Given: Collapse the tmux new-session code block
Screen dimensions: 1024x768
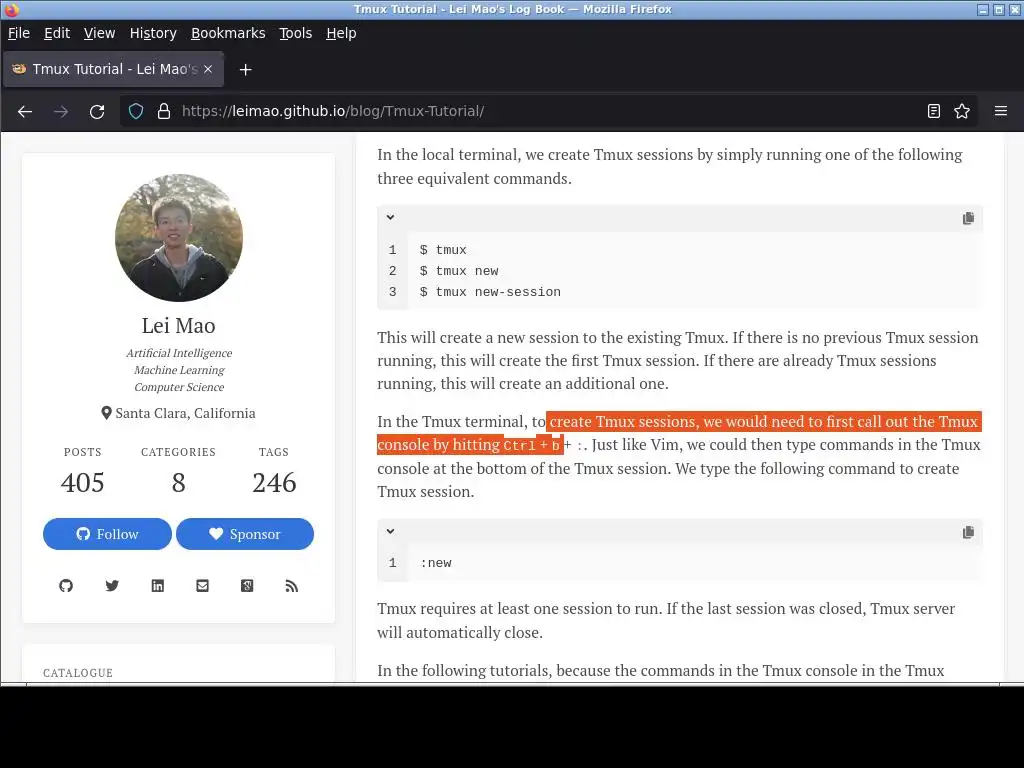Looking at the screenshot, I should (x=390, y=217).
